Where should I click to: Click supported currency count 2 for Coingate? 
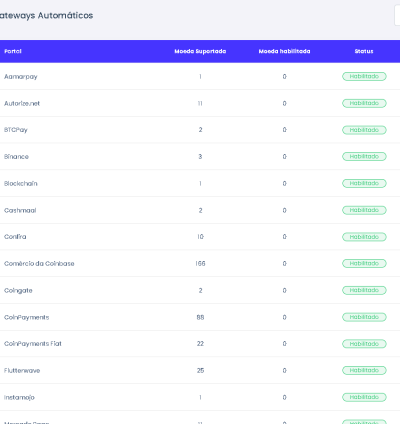(x=200, y=290)
